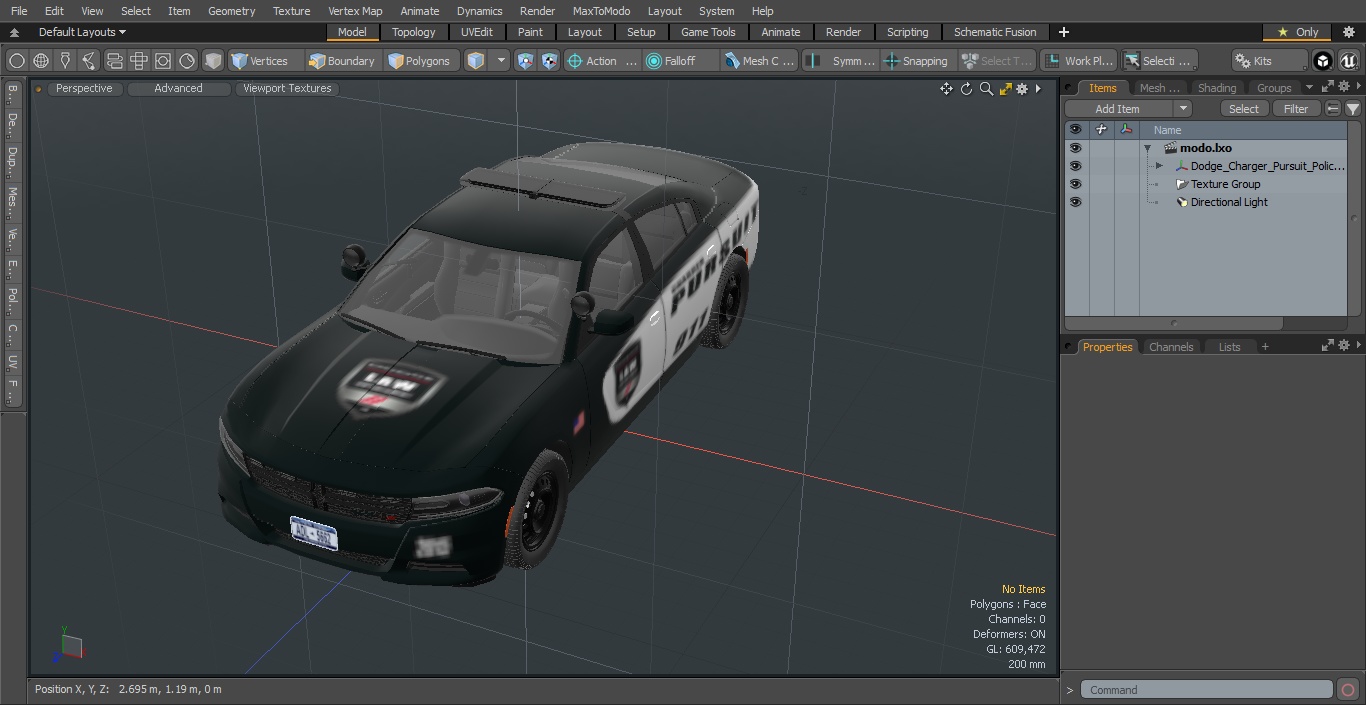Hide the Directional Light item
The width and height of the screenshot is (1366, 705).
click(1075, 202)
